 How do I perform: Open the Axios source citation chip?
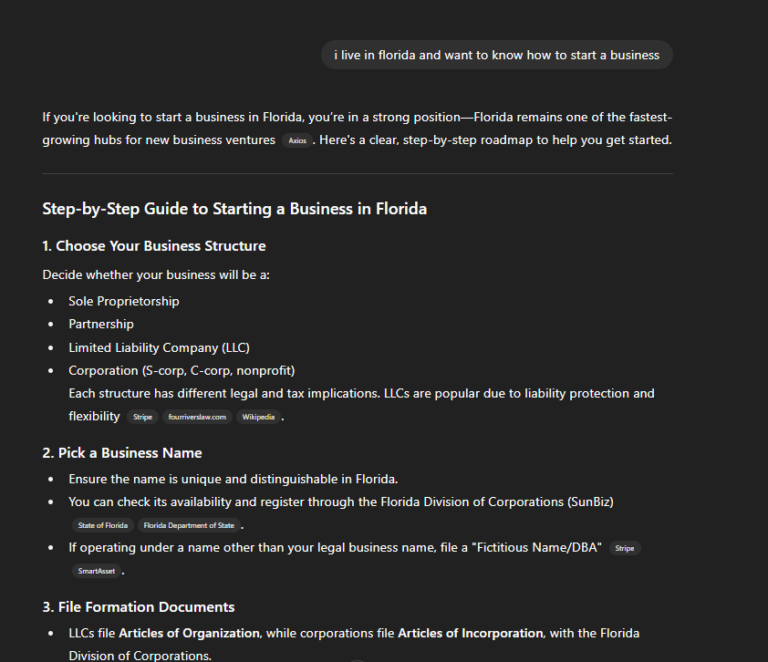click(297, 141)
